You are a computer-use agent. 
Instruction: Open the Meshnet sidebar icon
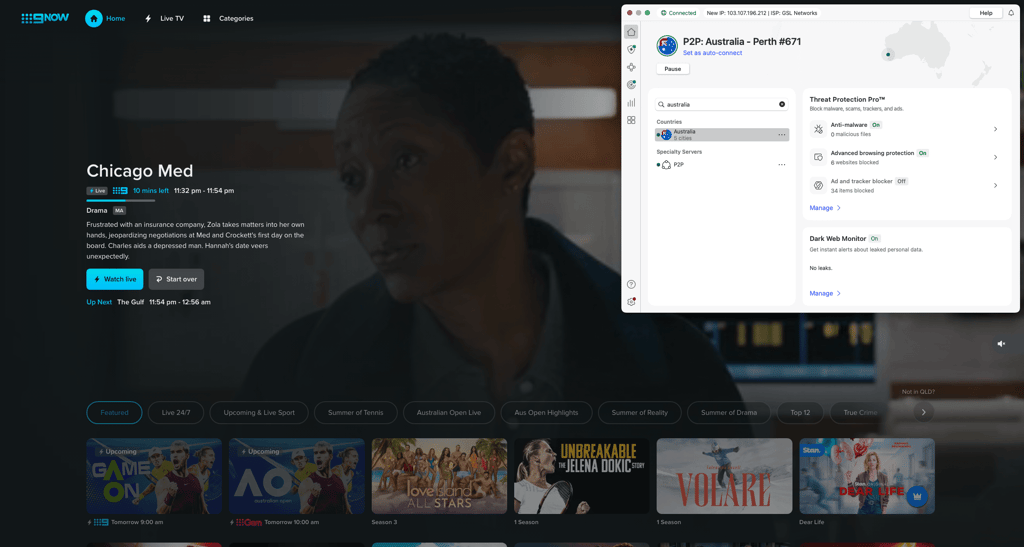coord(631,67)
